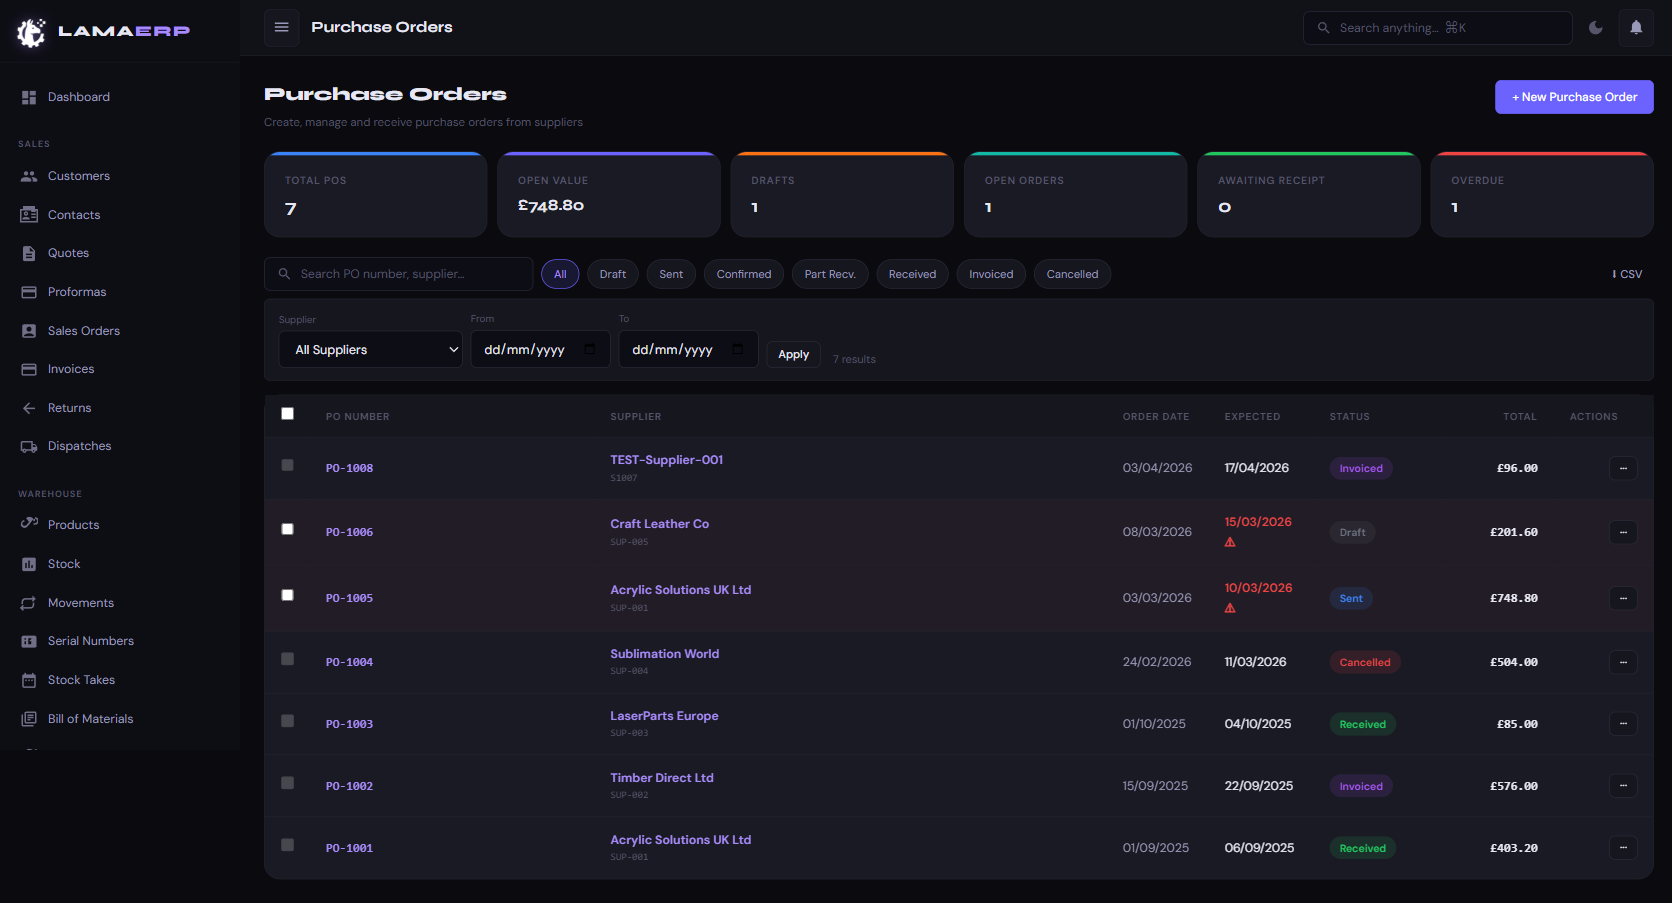Open the notifications bell
The width and height of the screenshot is (1672, 903).
click(1636, 28)
